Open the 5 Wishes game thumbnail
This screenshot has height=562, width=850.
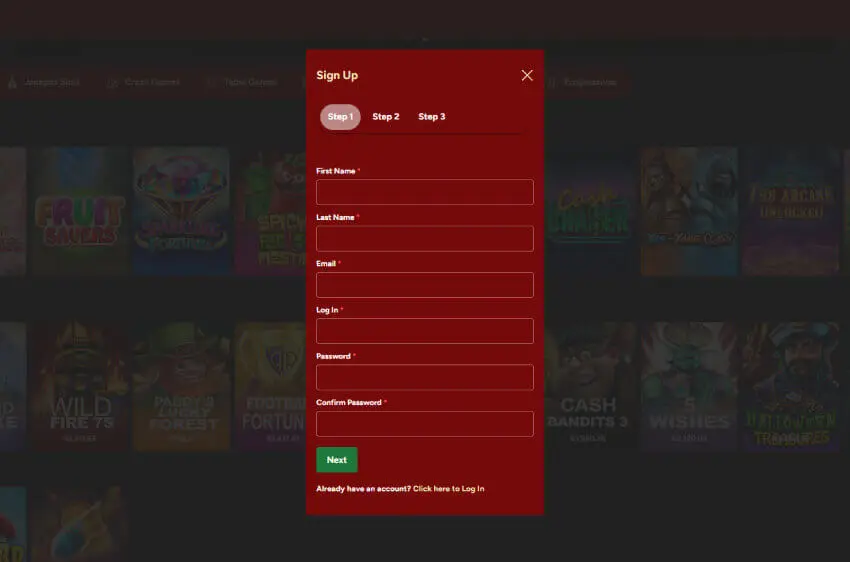(689, 386)
